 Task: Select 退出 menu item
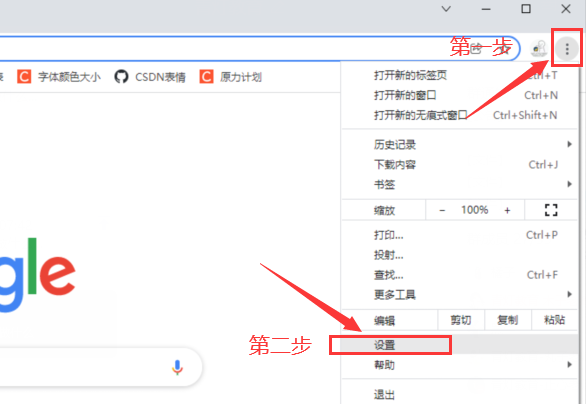click(x=460, y=394)
